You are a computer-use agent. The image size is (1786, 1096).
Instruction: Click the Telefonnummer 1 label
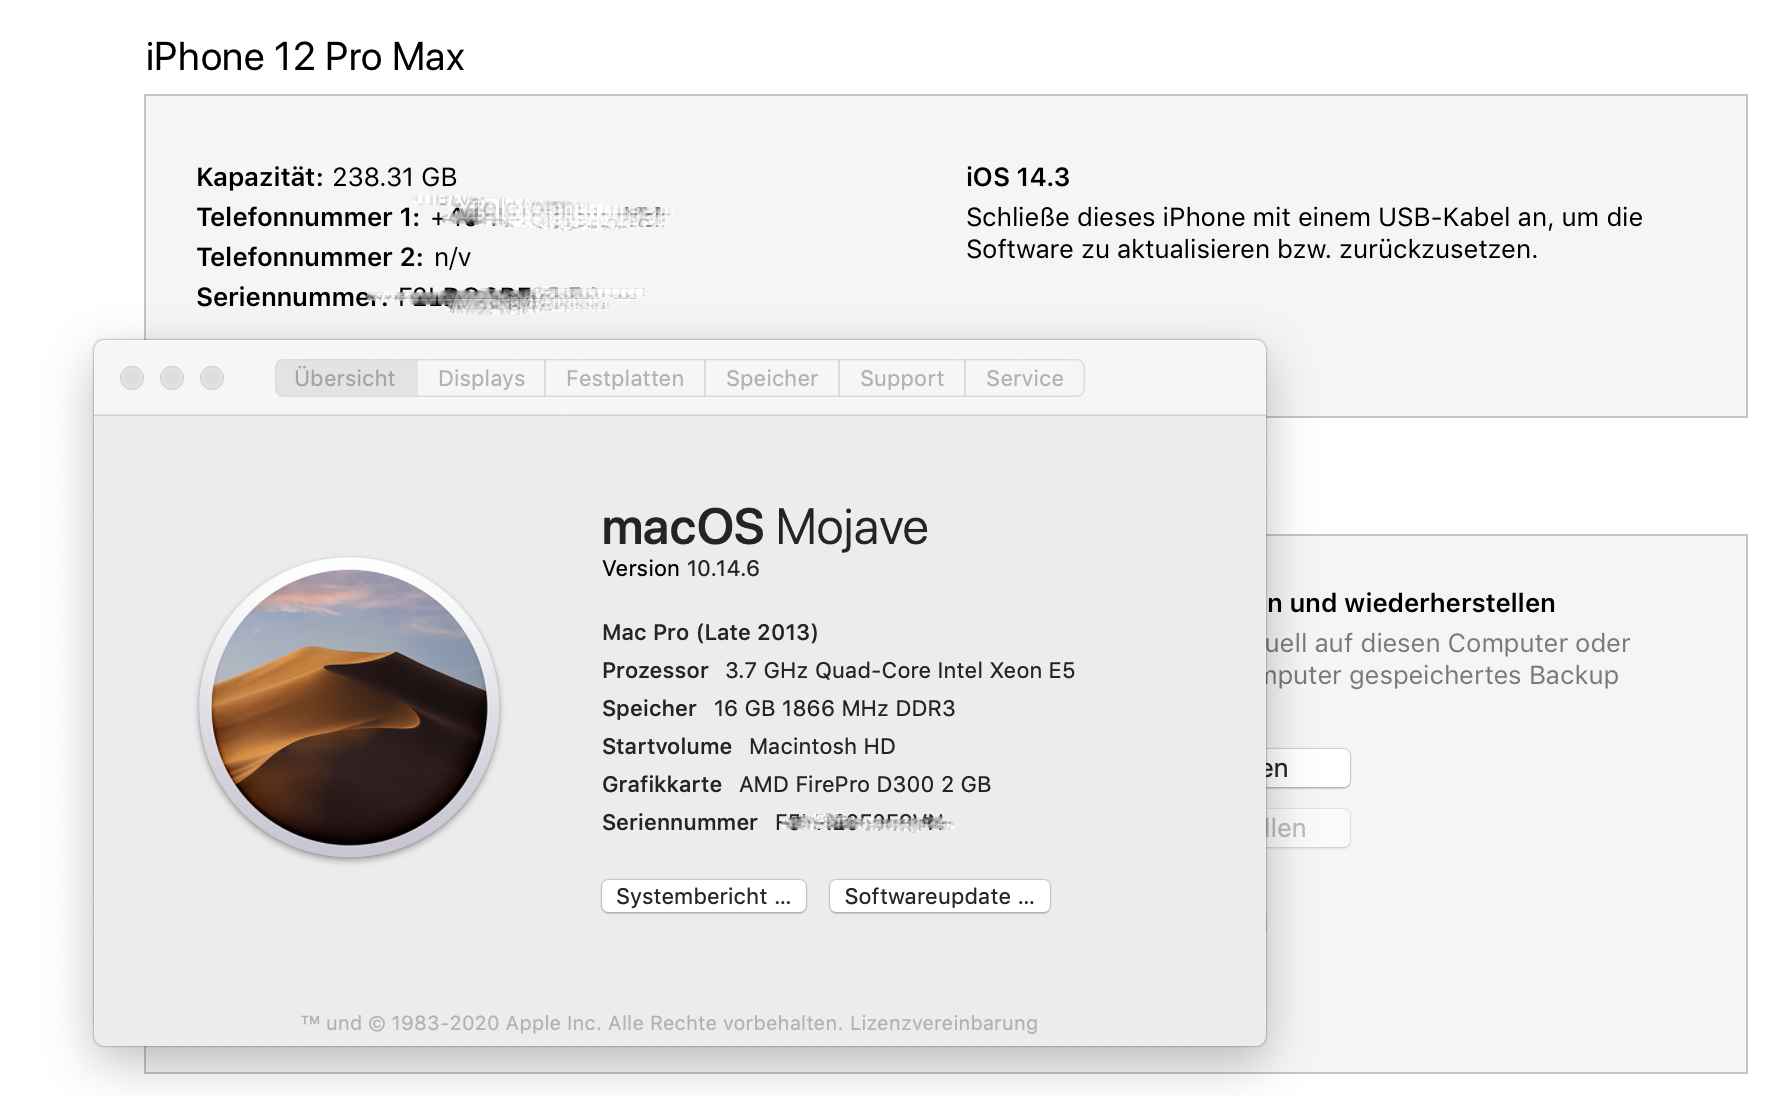(x=308, y=217)
